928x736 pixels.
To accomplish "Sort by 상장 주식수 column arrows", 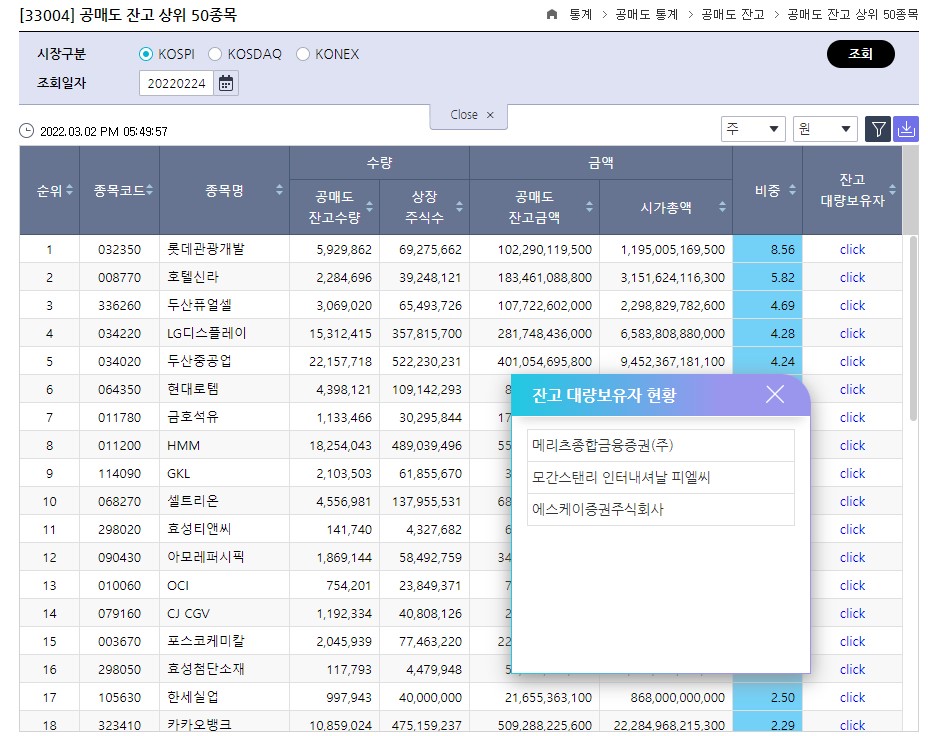I will pyautogui.click(x=459, y=206).
